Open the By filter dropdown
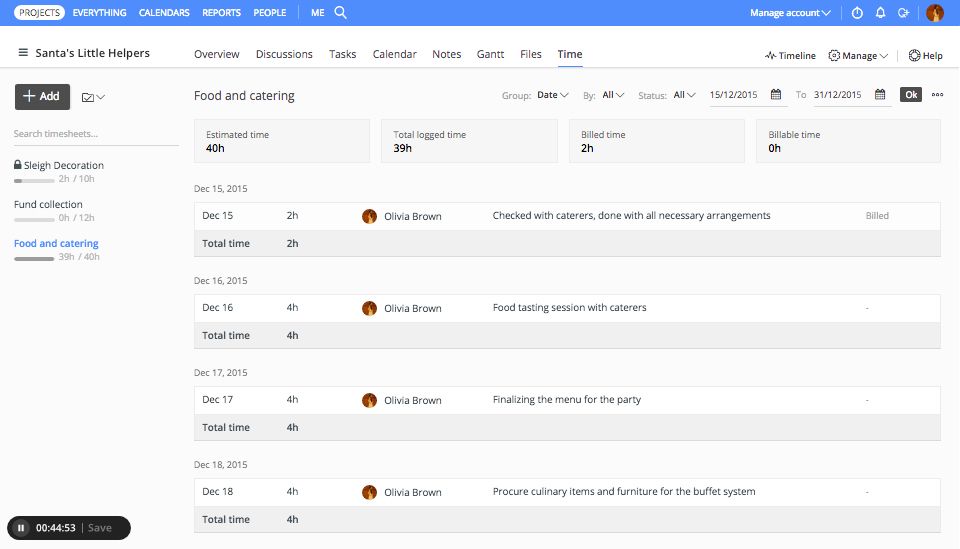Viewport: 960px width, 549px height. [x=613, y=95]
